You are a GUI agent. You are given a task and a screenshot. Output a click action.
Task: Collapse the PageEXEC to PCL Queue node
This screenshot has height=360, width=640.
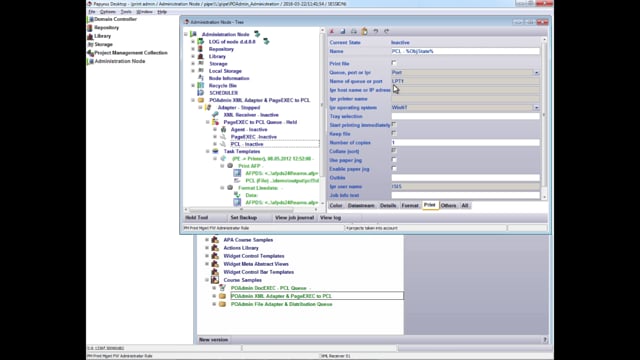(x=208, y=122)
